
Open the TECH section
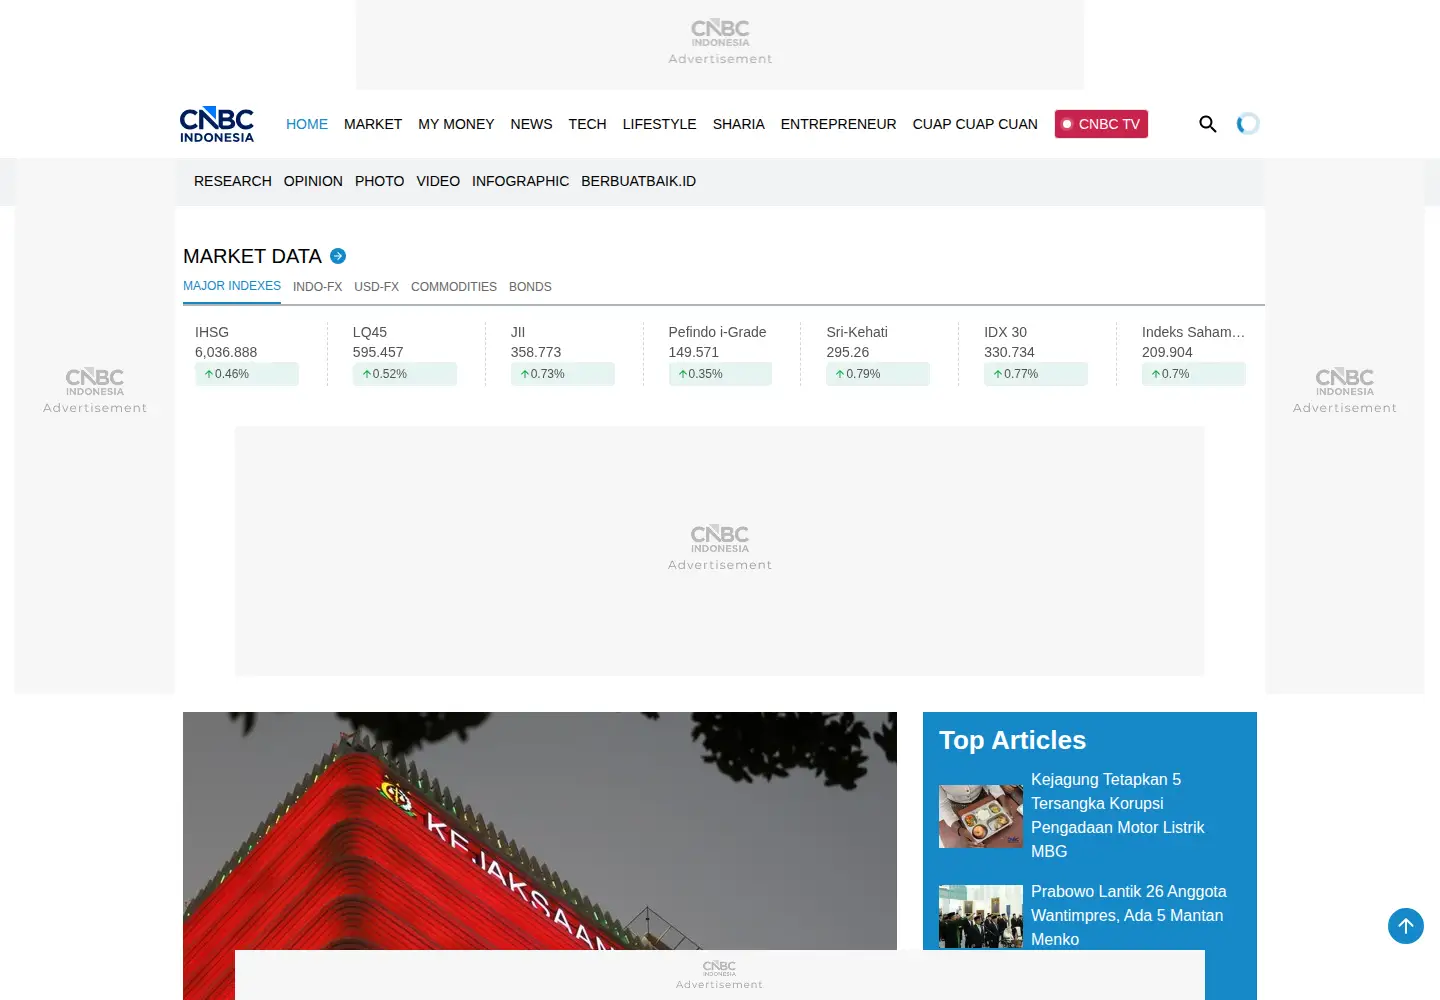(587, 124)
